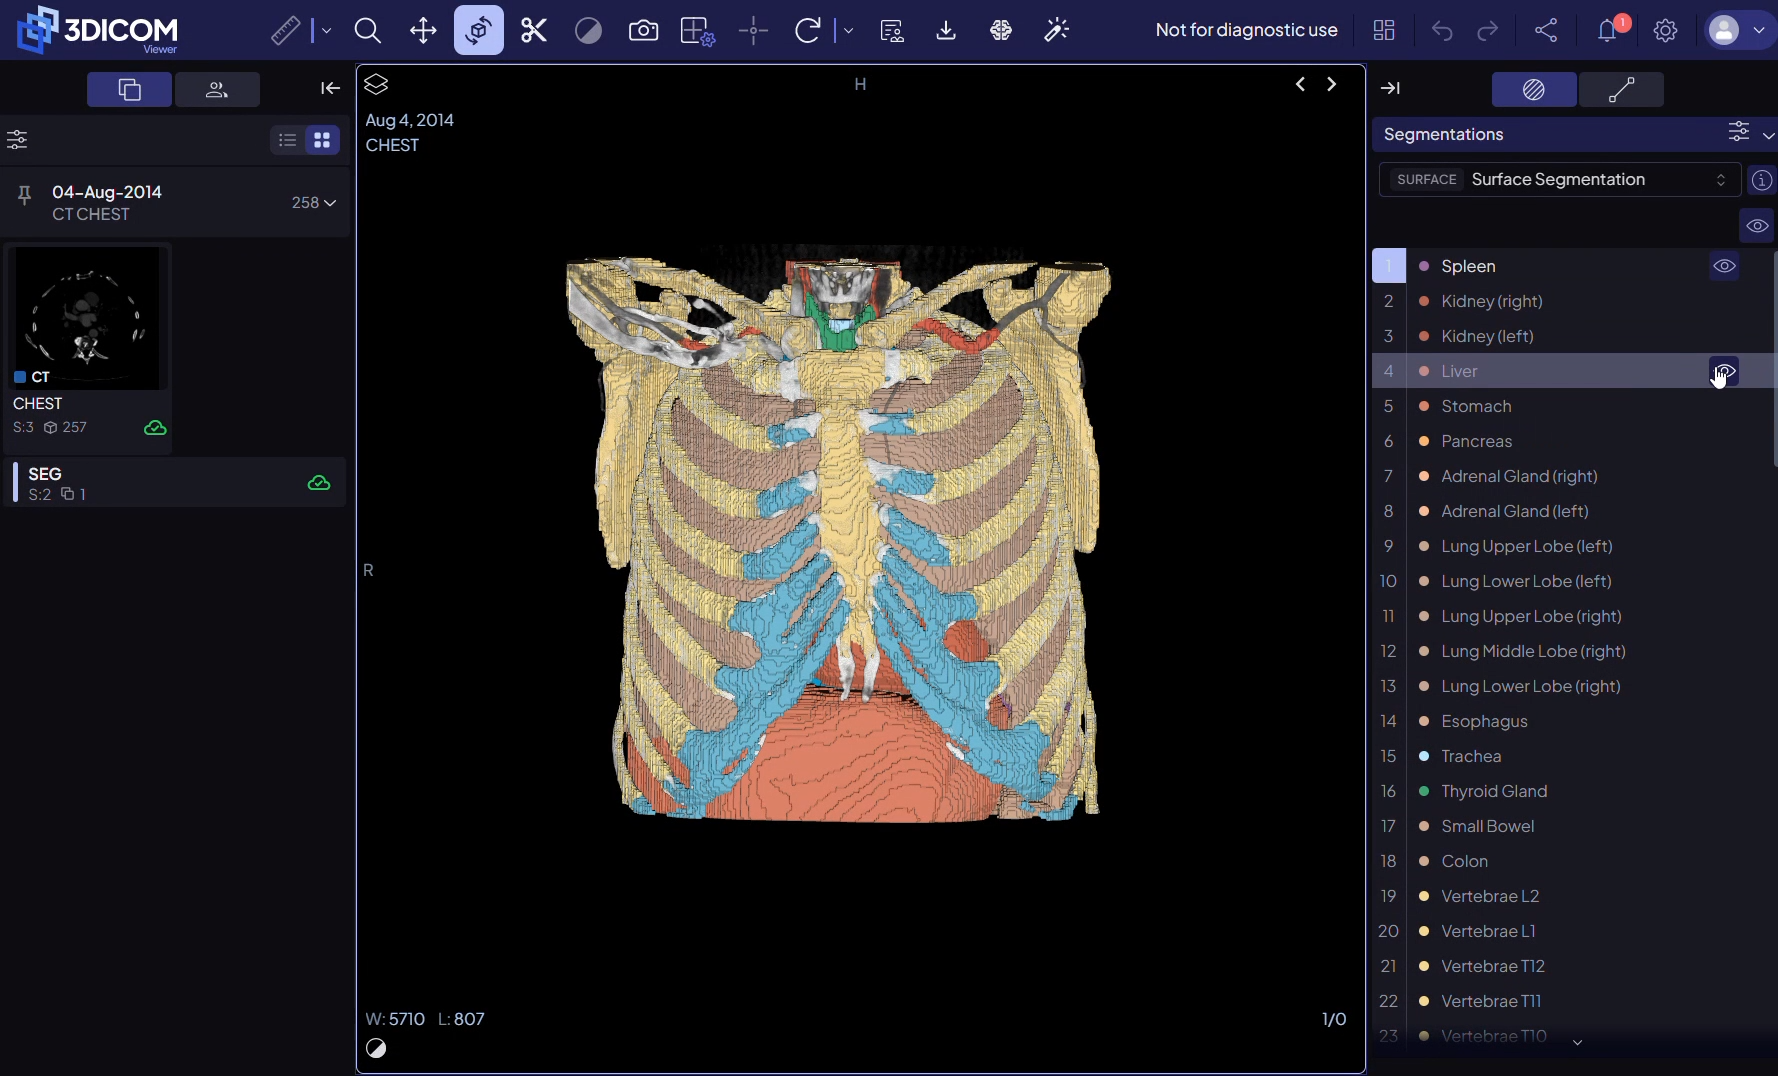The height and width of the screenshot is (1076, 1778).
Task: Collapse the left side panel
Action: (330, 89)
